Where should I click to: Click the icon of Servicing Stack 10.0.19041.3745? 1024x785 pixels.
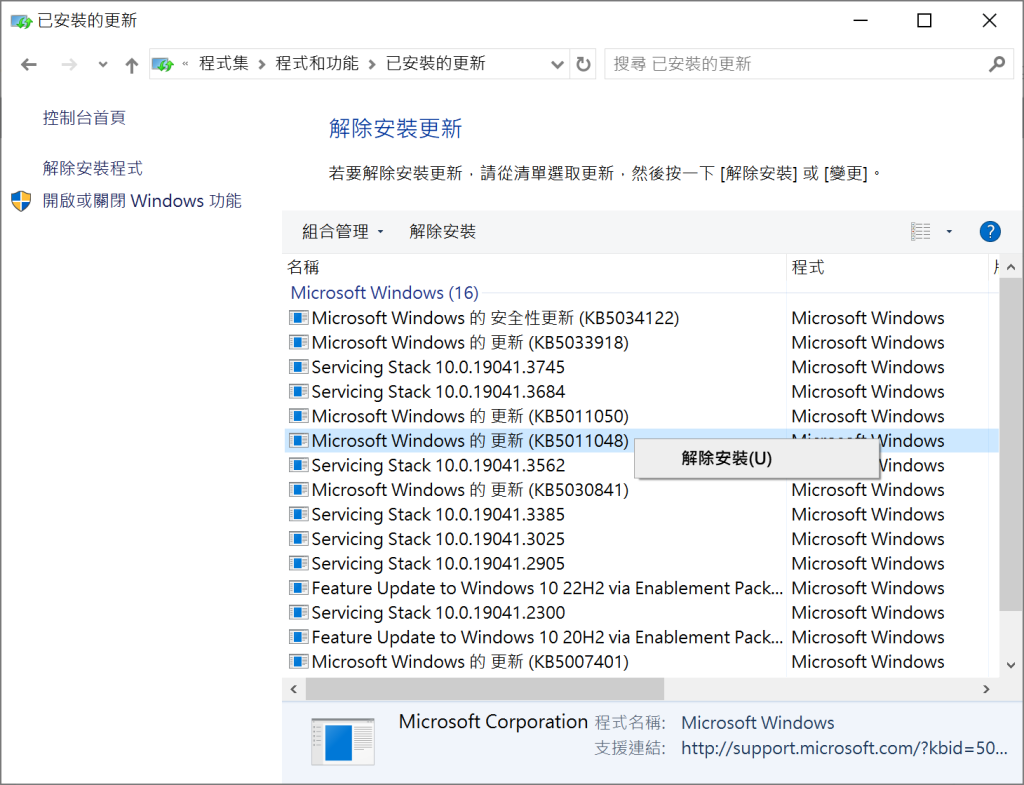(x=298, y=367)
